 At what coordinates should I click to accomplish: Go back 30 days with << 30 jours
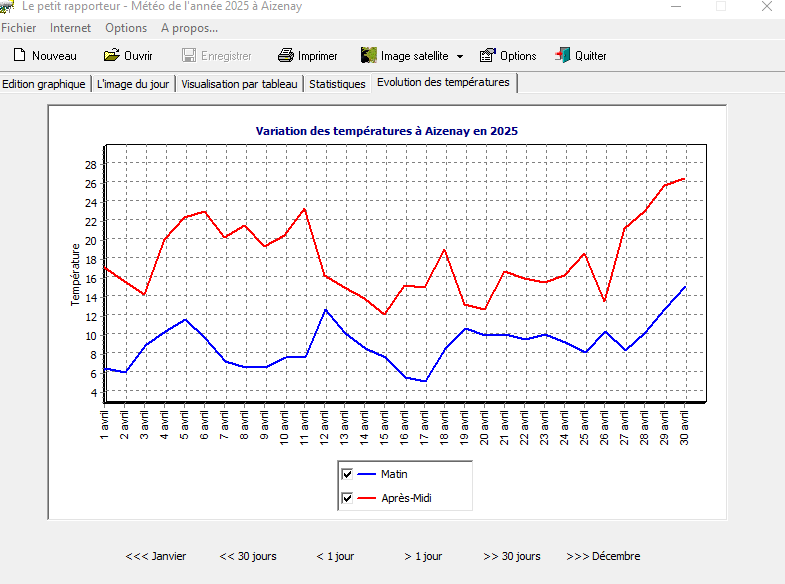click(x=248, y=556)
